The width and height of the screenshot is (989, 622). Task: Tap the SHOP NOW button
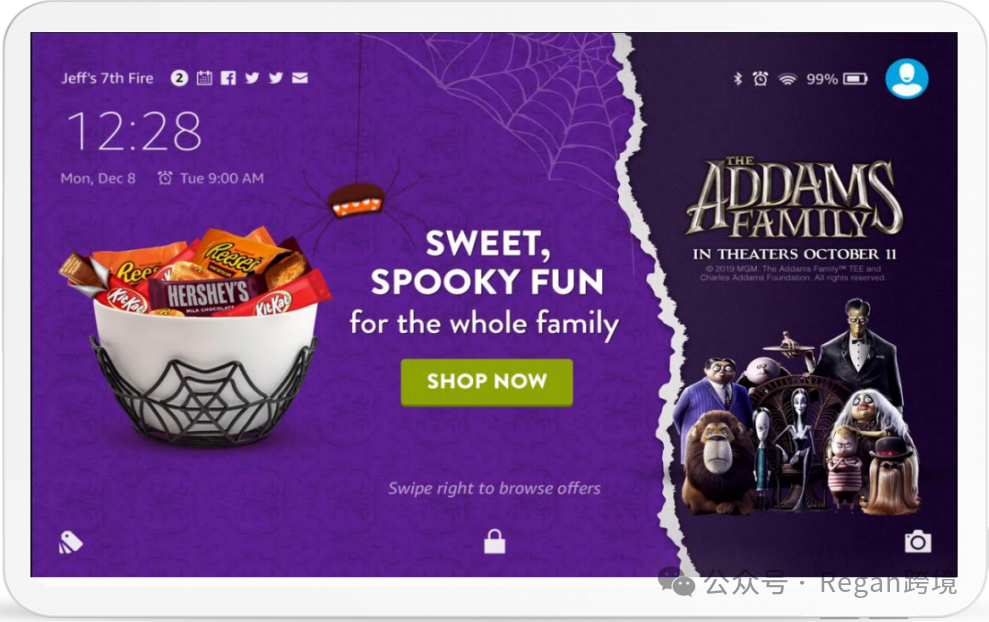point(486,382)
